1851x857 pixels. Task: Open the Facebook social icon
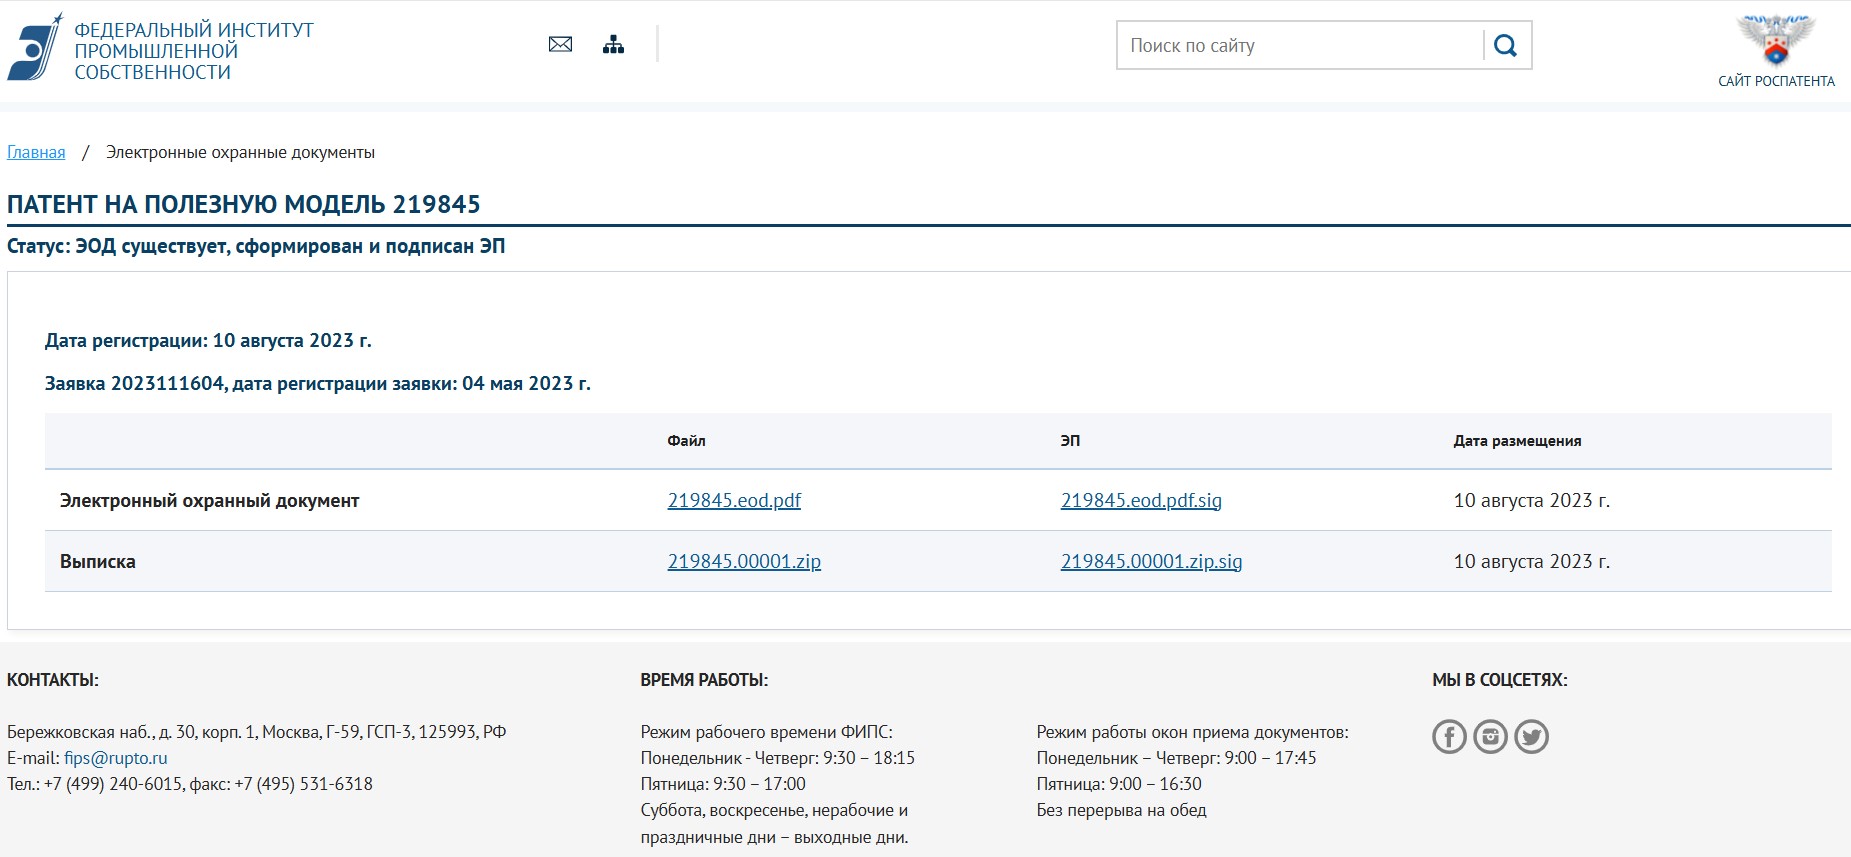point(1449,737)
